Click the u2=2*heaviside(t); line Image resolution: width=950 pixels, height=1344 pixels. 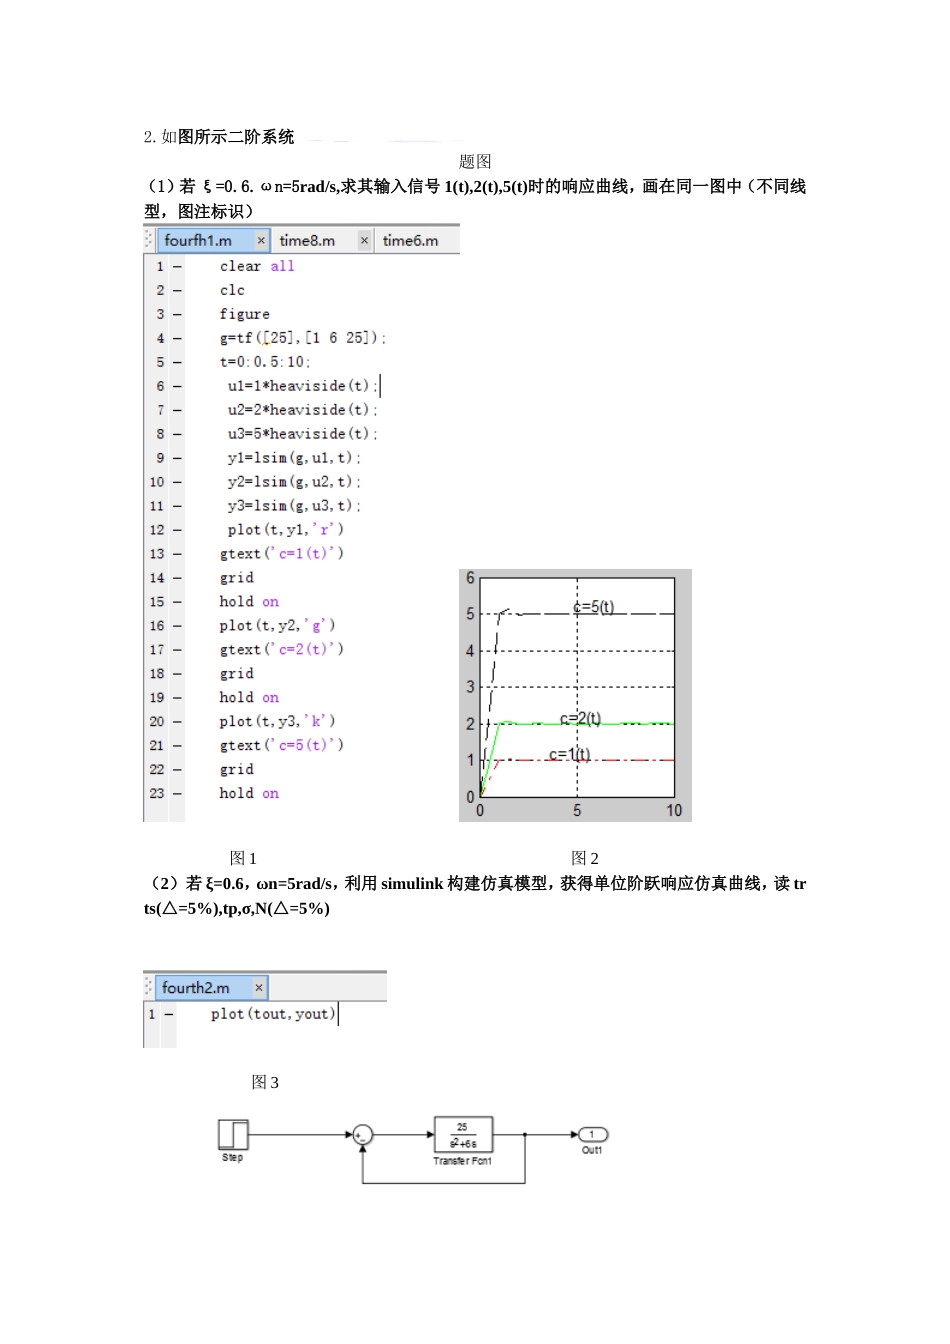click(303, 410)
